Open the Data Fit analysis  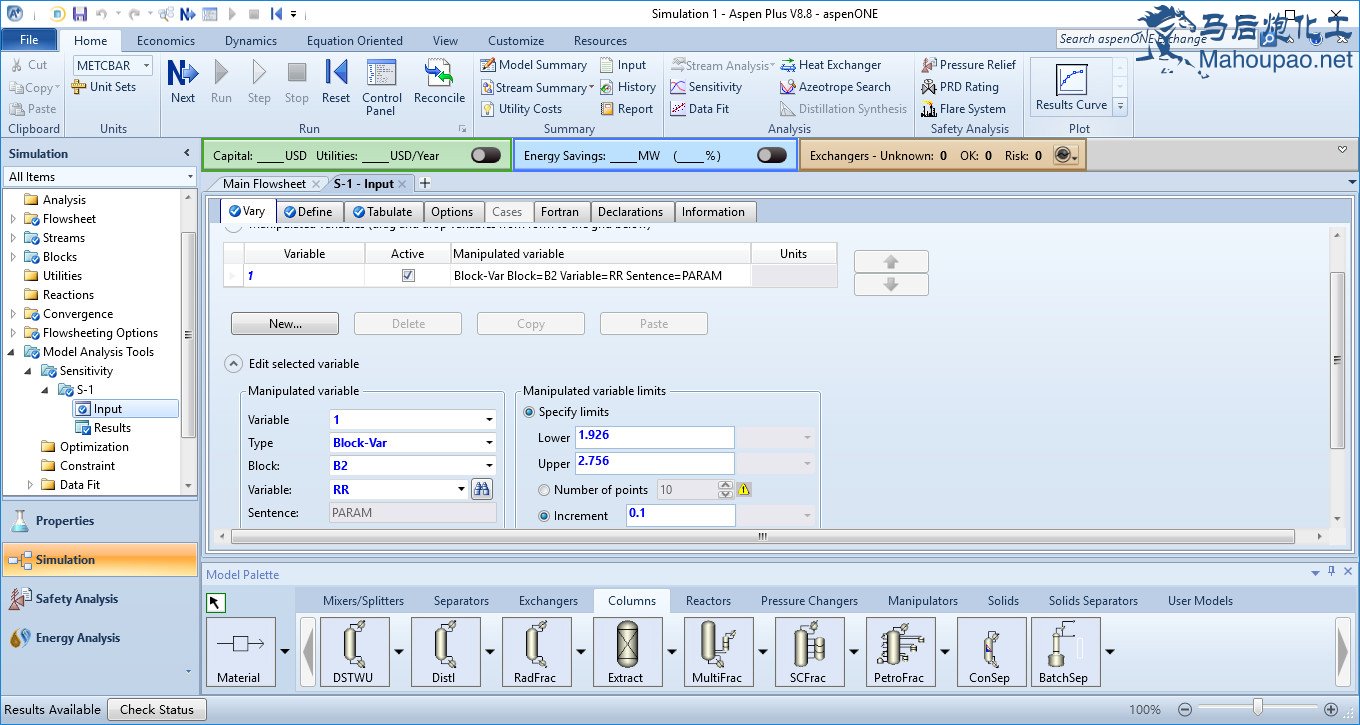tap(700, 109)
